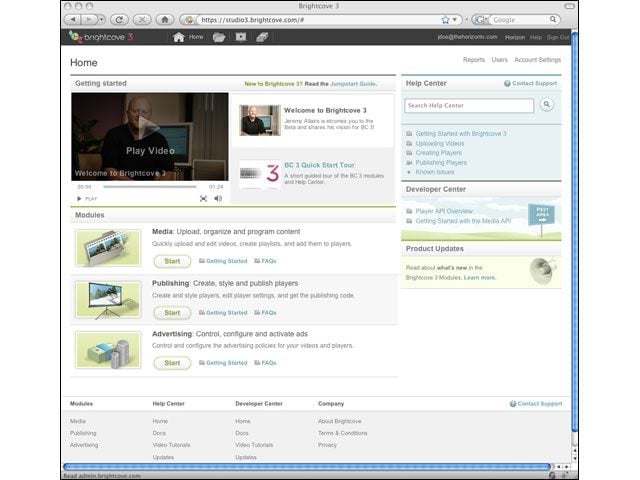The width and height of the screenshot is (640, 480).
Task: Open the Reports tab
Action: pos(473,60)
